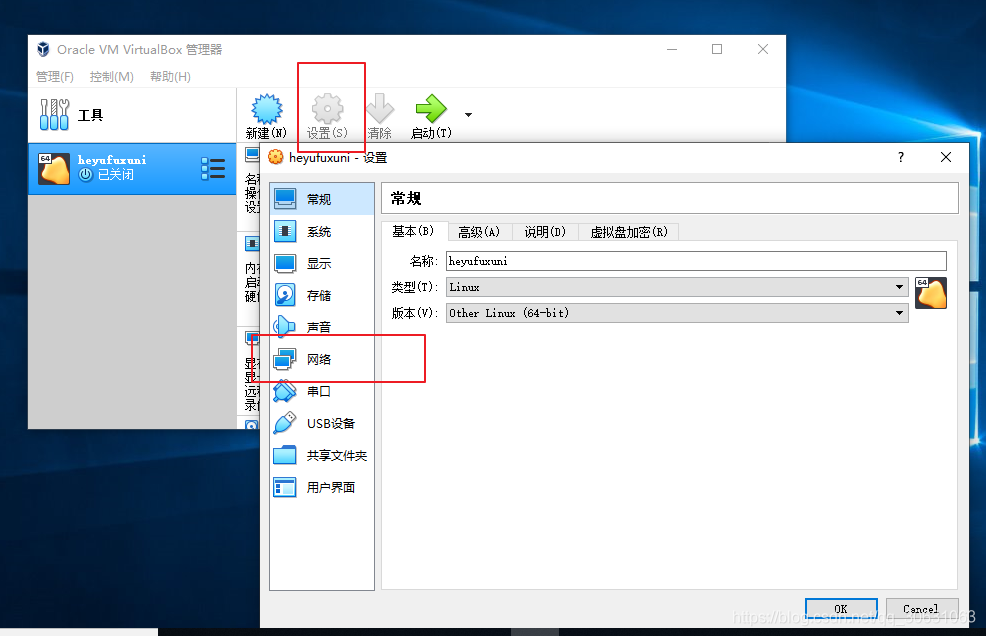This screenshot has height=636, width=986.
Task: Select the 共享文件夹 category label
Action: point(336,455)
